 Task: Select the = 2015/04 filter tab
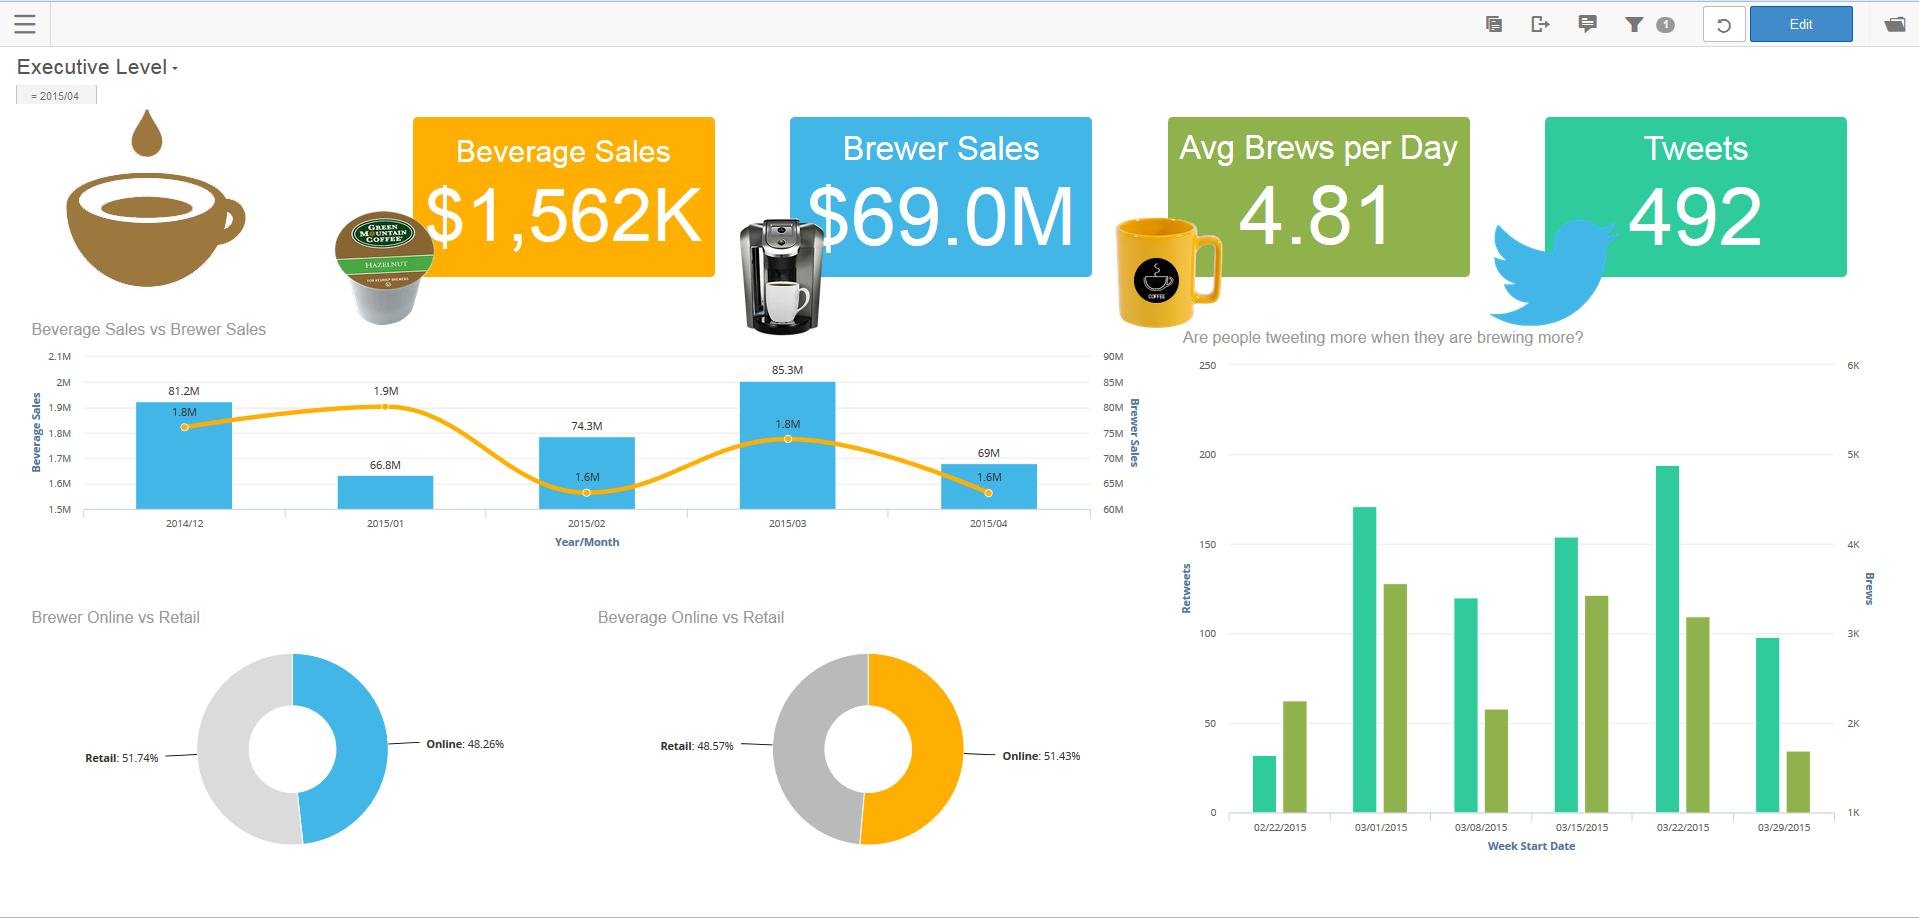[x=56, y=96]
